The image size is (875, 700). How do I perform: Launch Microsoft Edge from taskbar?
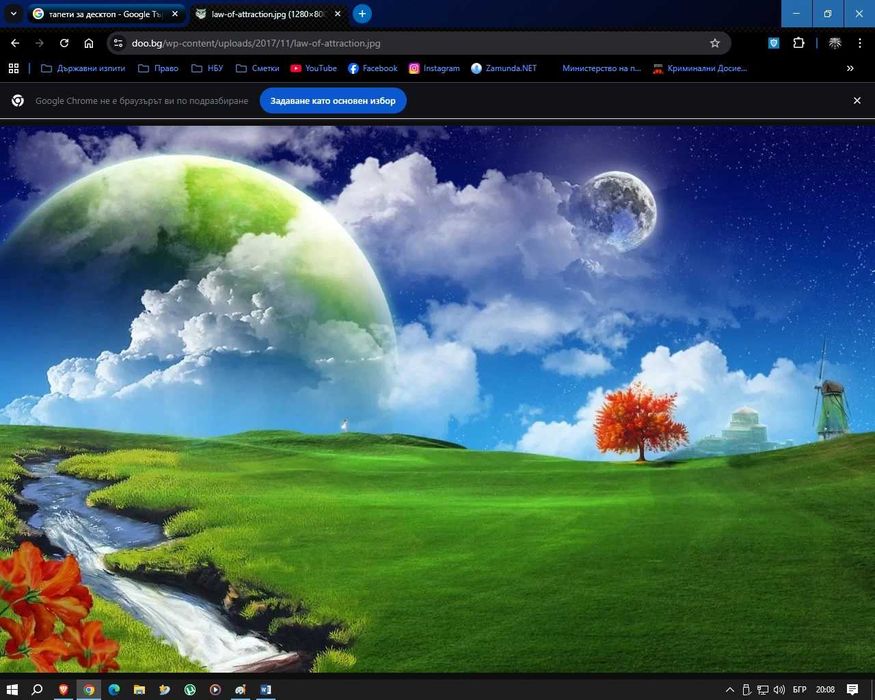pyautogui.click(x=114, y=689)
